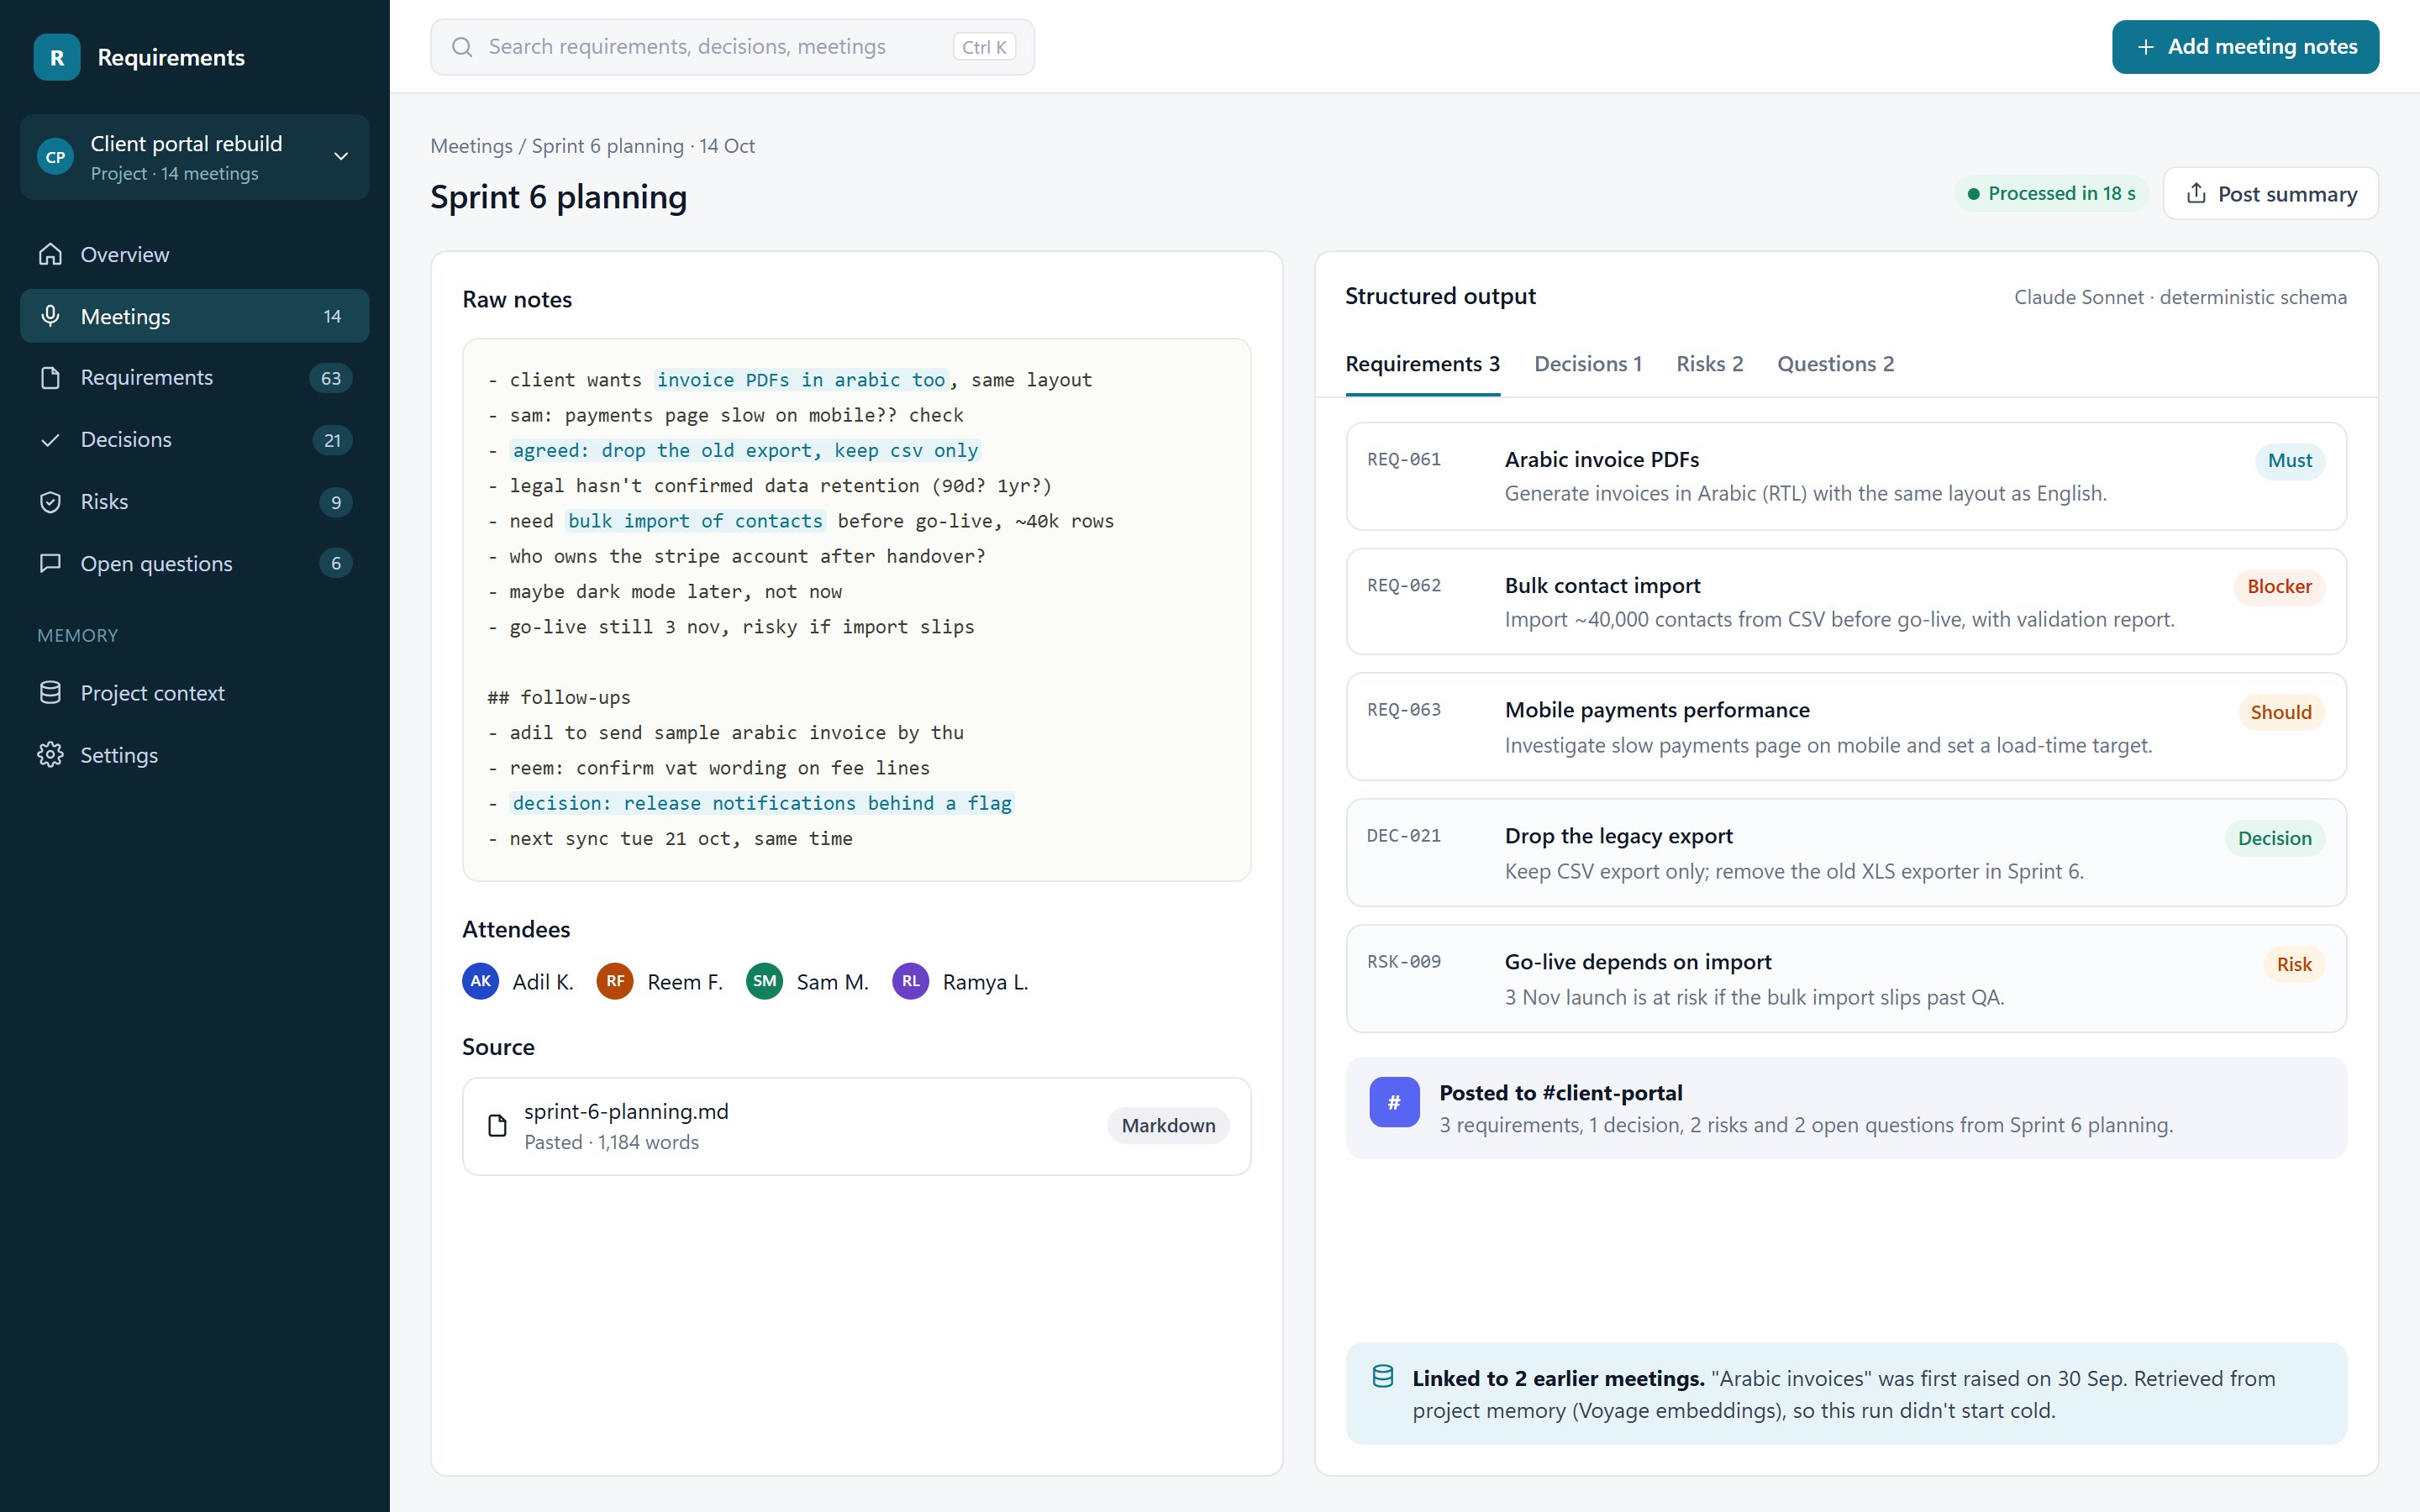Click the Settings gear icon

click(x=50, y=754)
